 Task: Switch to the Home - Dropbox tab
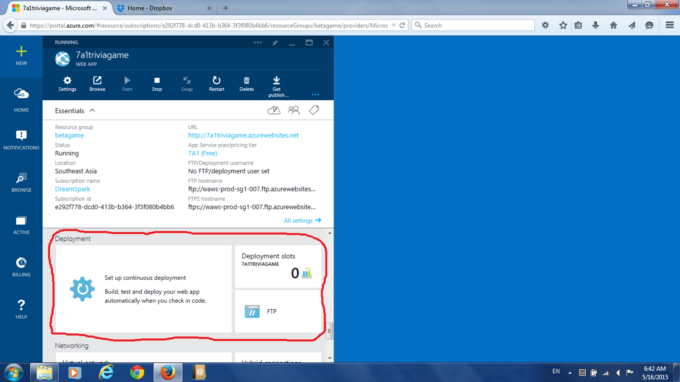click(x=164, y=8)
